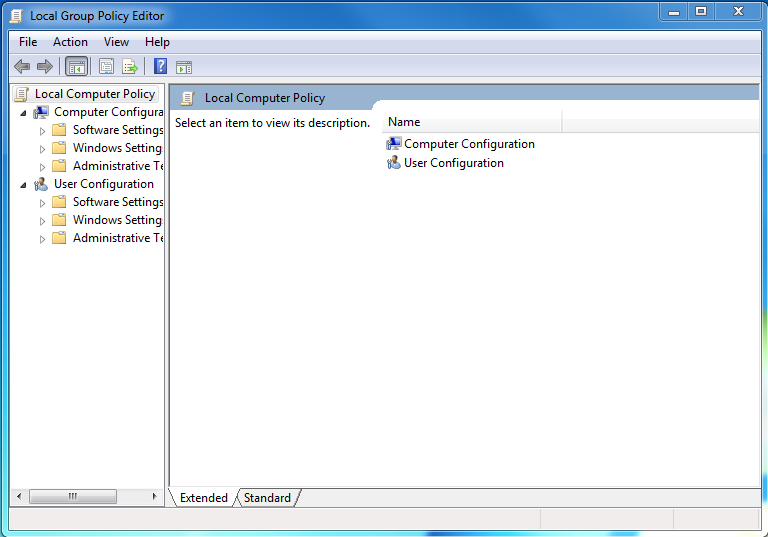768x537 pixels.
Task: Toggle Show/Hide Action Pane toolbar icon
Action: pyautogui.click(x=184, y=67)
